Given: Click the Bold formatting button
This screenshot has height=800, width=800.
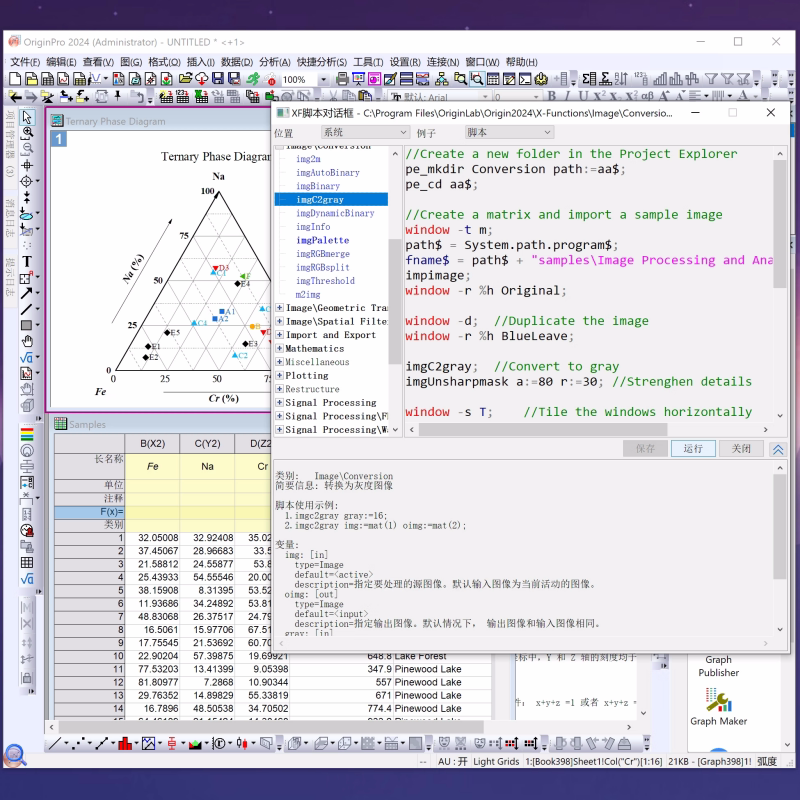Looking at the screenshot, I should click(x=552, y=96).
